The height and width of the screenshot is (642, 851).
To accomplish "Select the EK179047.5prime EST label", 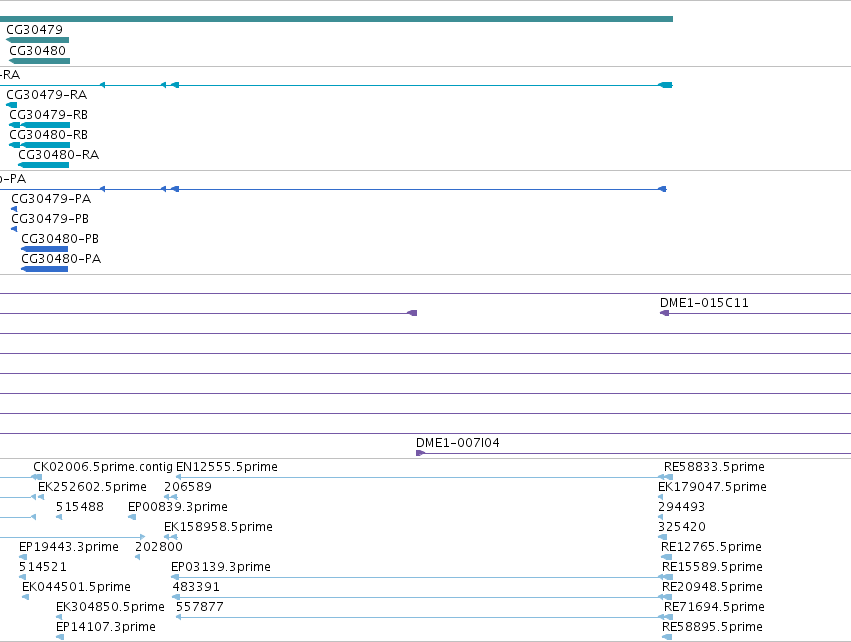I will point(712,487).
